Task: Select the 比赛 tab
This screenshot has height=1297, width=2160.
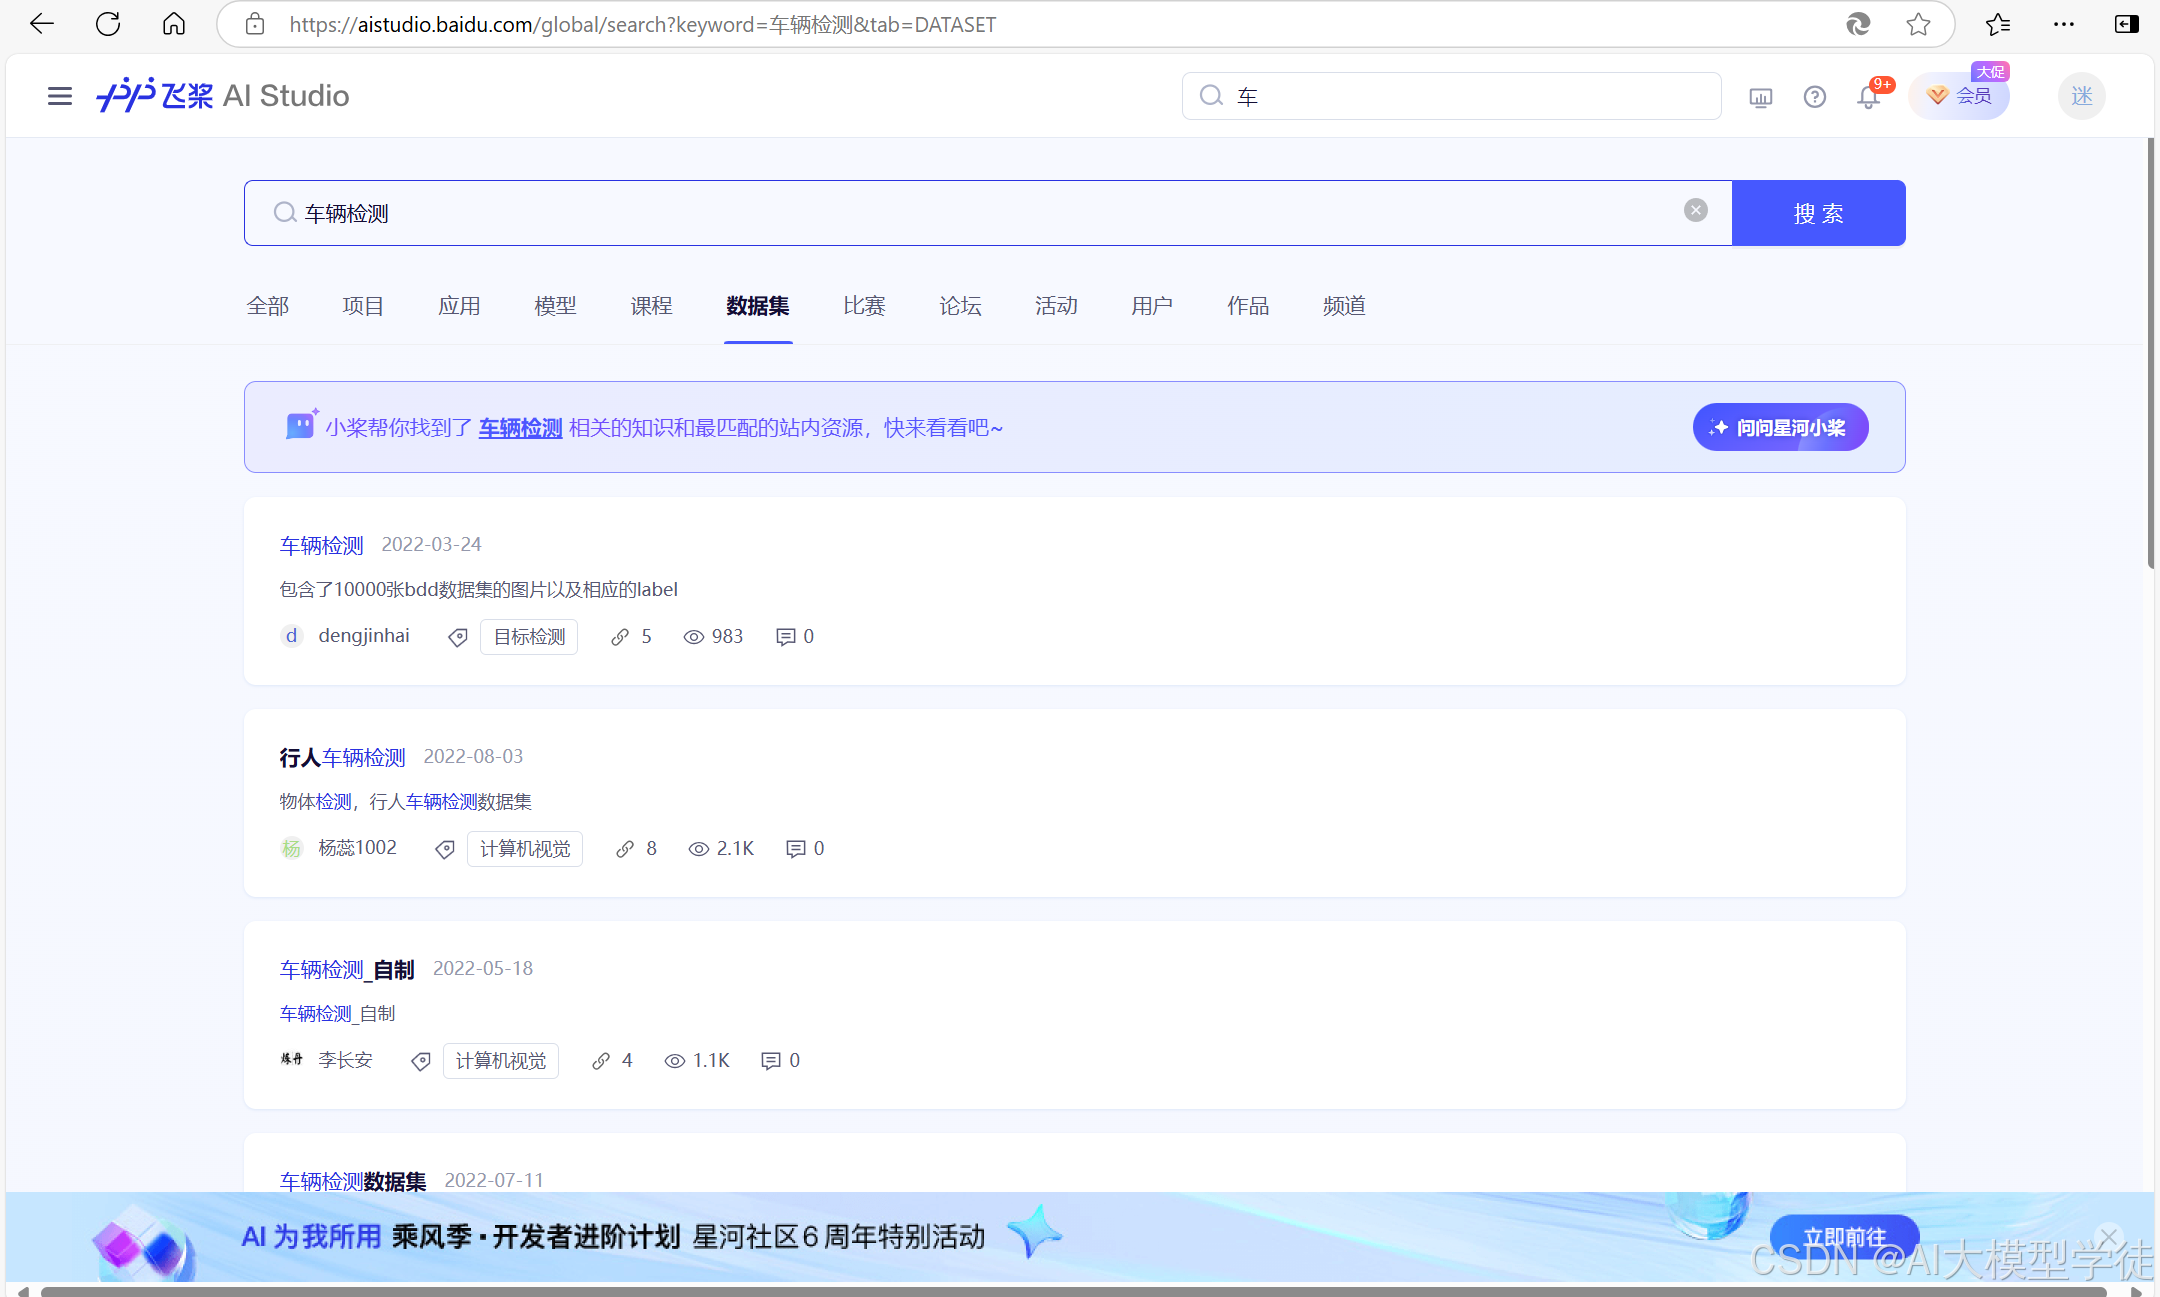Action: tap(864, 306)
